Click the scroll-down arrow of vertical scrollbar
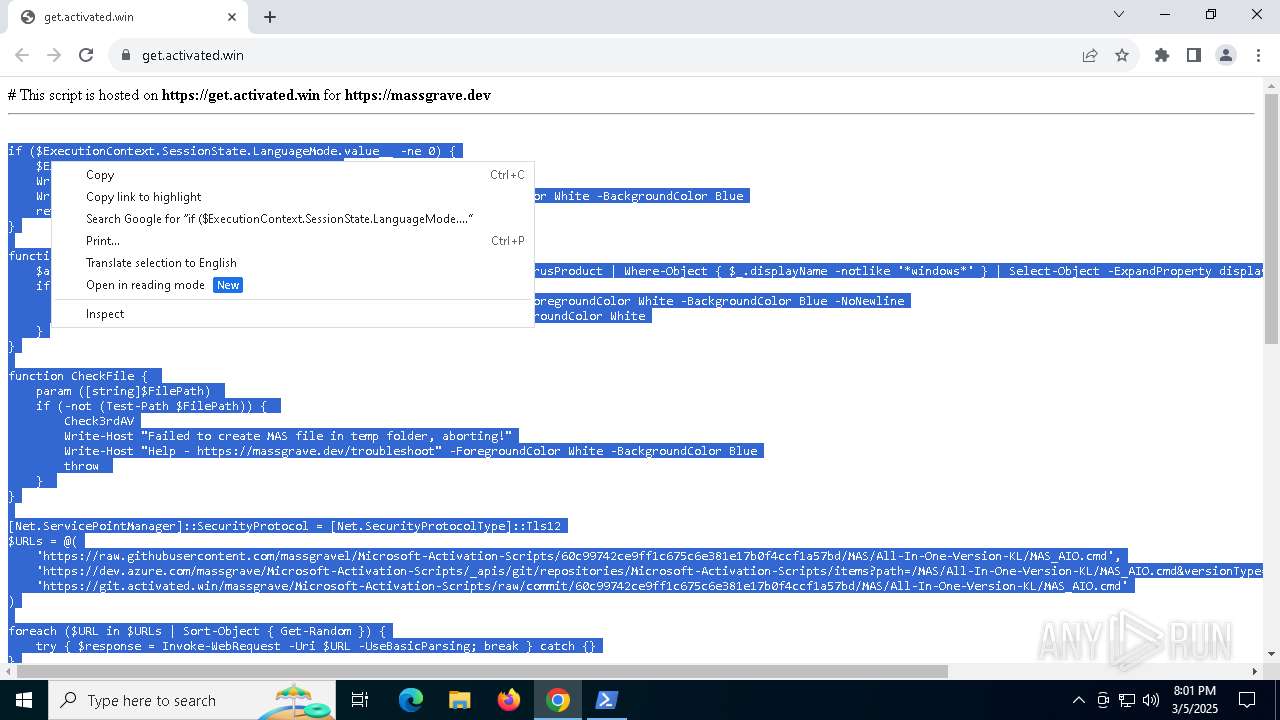The image size is (1280, 720). pos(1271,654)
